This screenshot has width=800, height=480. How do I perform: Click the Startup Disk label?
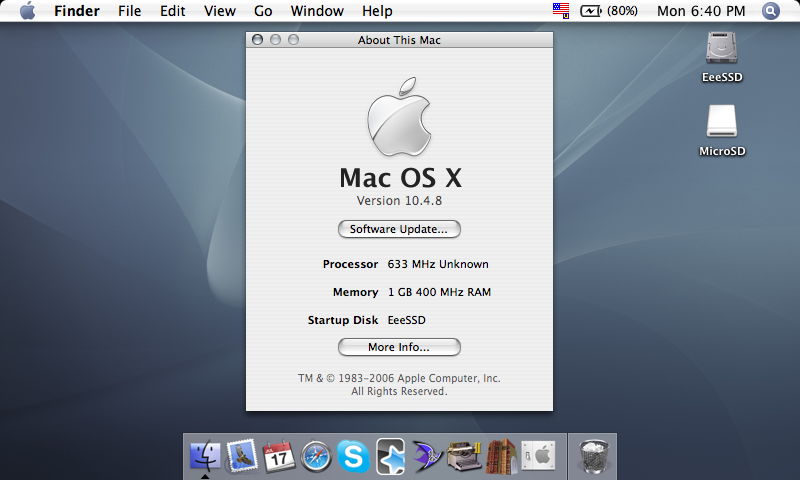(x=343, y=320)
